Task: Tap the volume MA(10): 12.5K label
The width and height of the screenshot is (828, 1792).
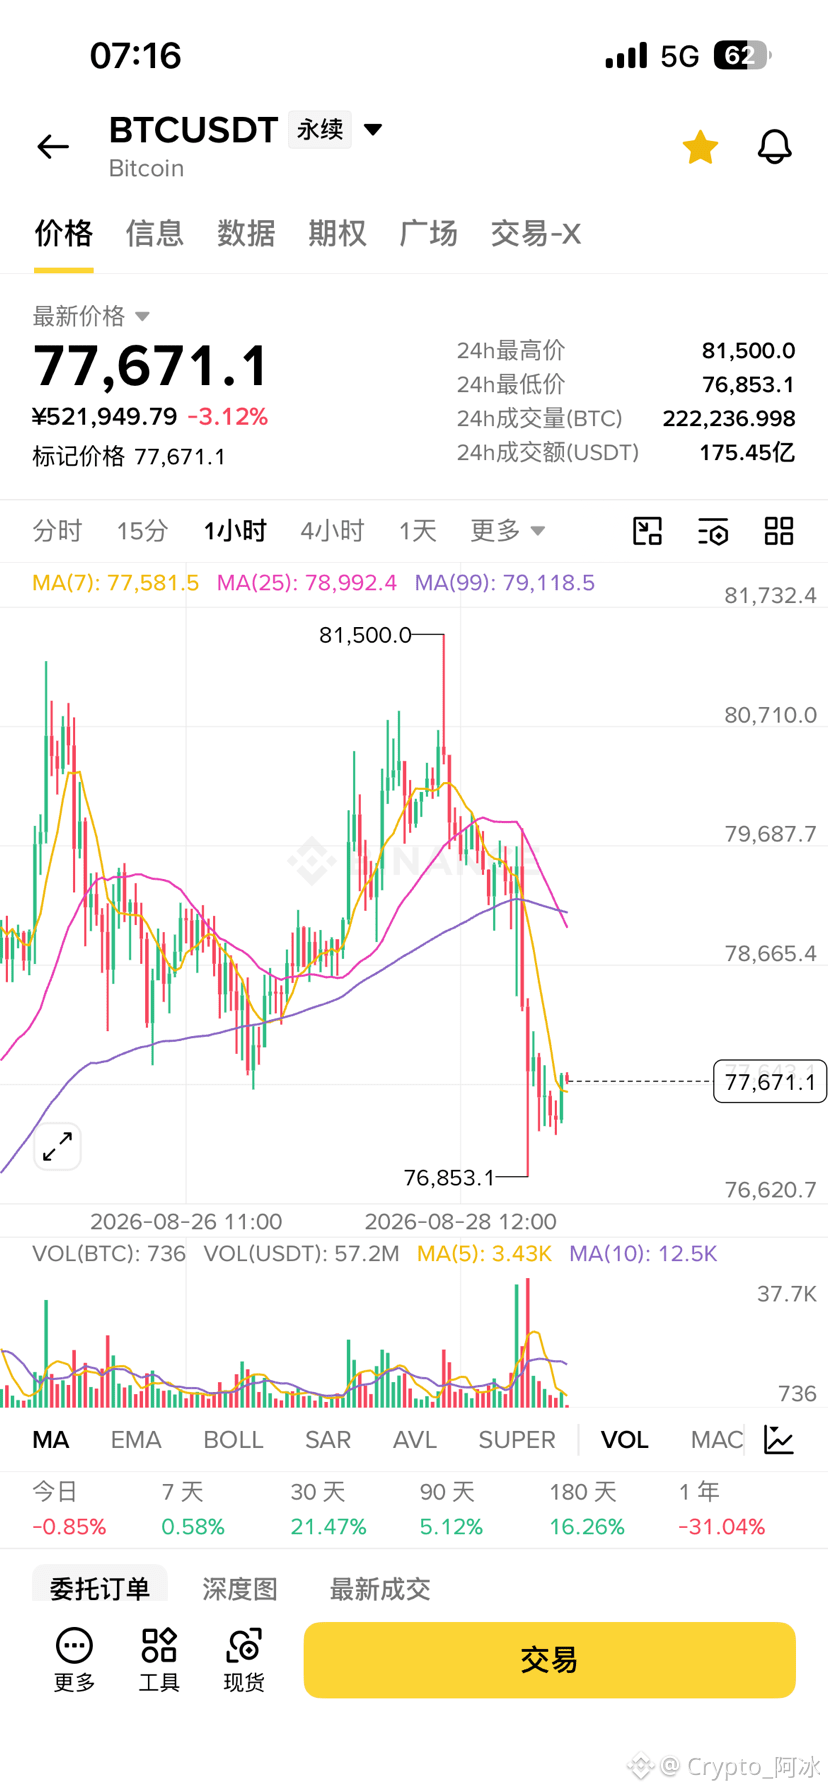Action: pos(643,1254)
